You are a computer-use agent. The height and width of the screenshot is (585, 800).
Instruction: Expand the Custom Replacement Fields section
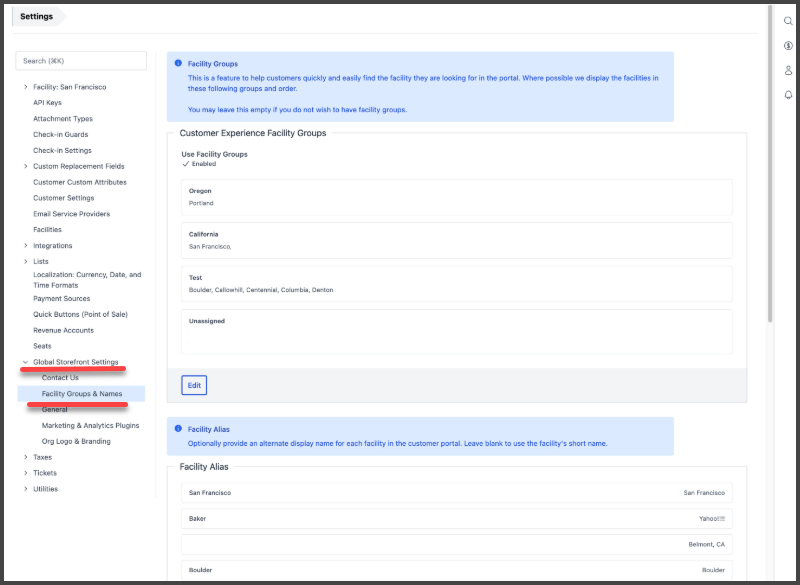[26, 166]
